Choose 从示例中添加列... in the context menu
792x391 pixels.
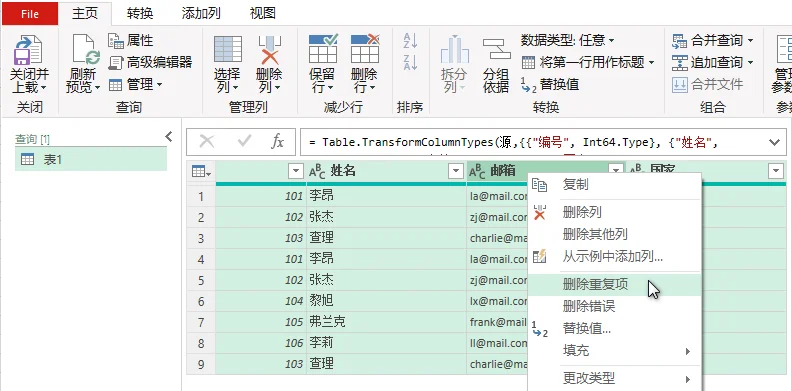tap(615, 256)
